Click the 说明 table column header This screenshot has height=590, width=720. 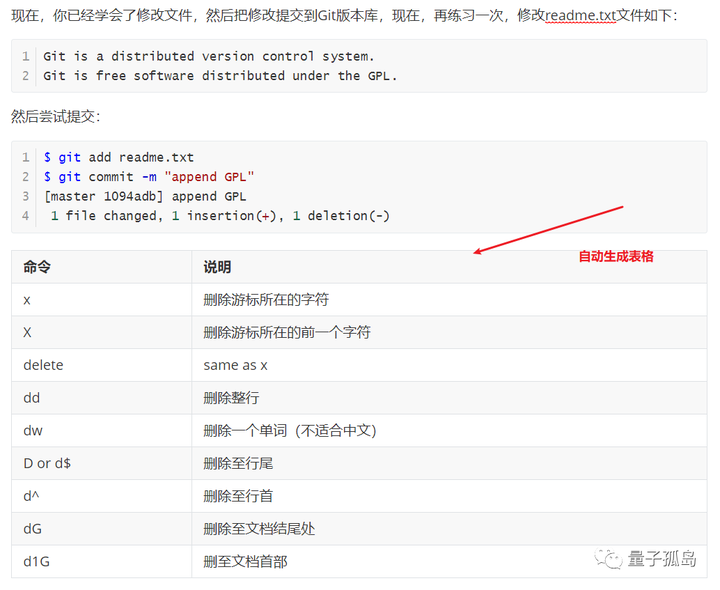tap(217, 267)
